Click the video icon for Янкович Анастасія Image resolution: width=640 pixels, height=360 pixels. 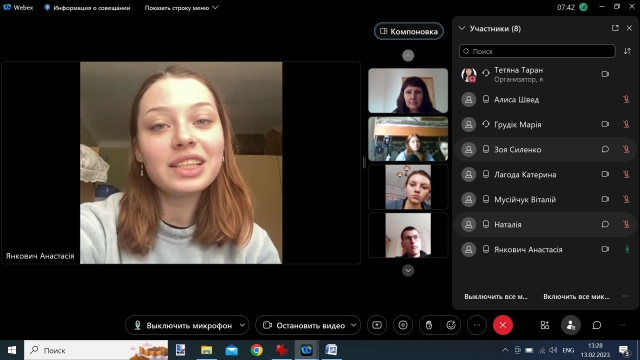point(605,249)
